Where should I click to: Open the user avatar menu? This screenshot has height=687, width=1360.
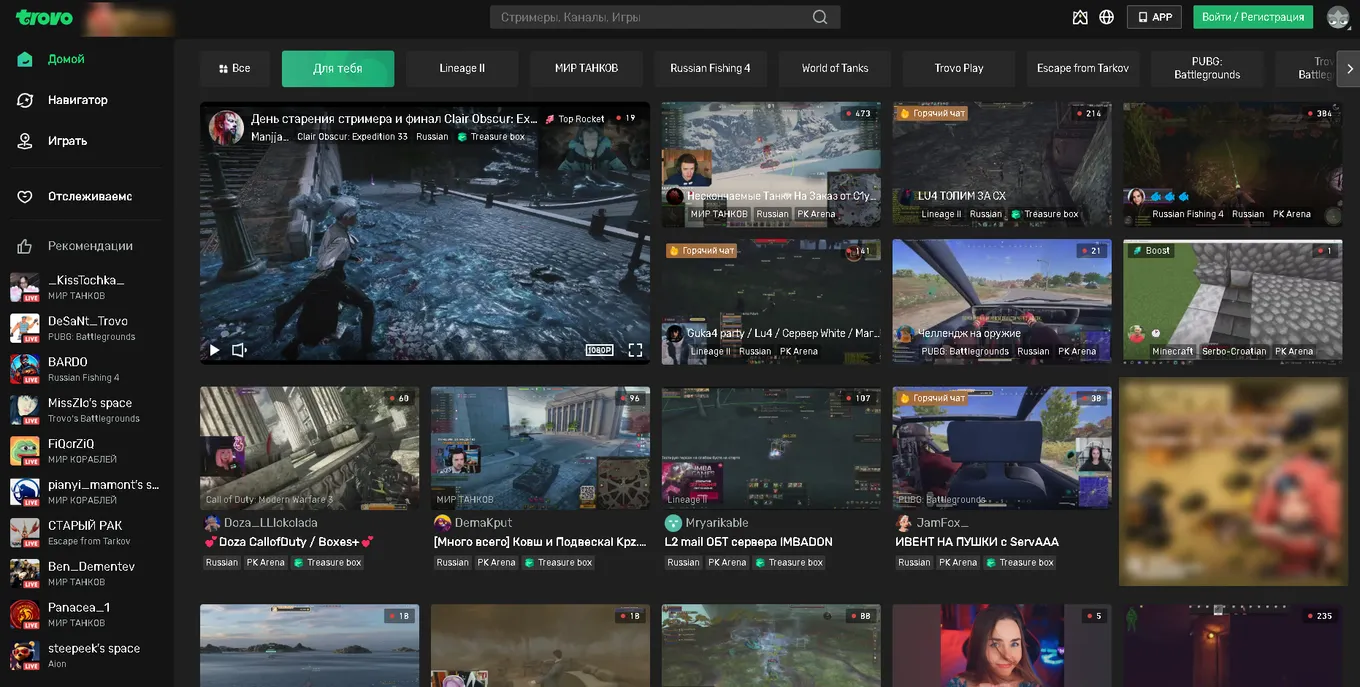[x=1338, y=17]
